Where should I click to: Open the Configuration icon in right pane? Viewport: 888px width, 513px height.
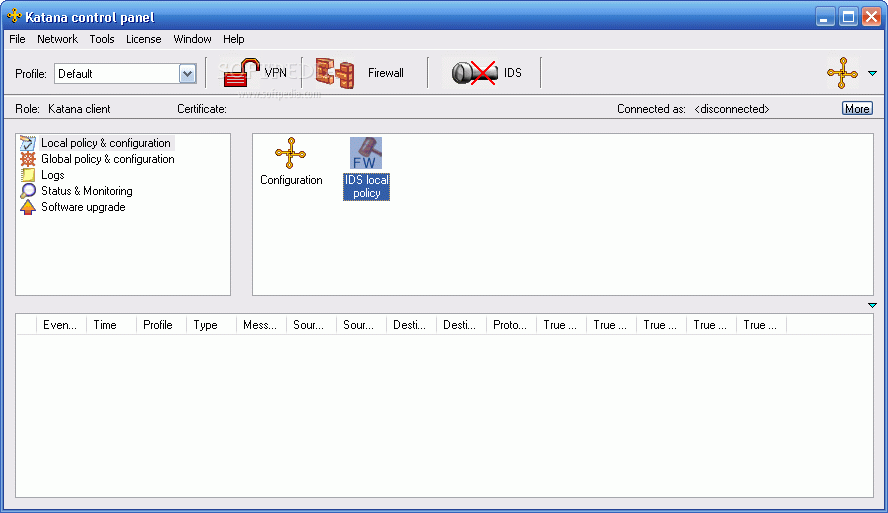point(291,153)
